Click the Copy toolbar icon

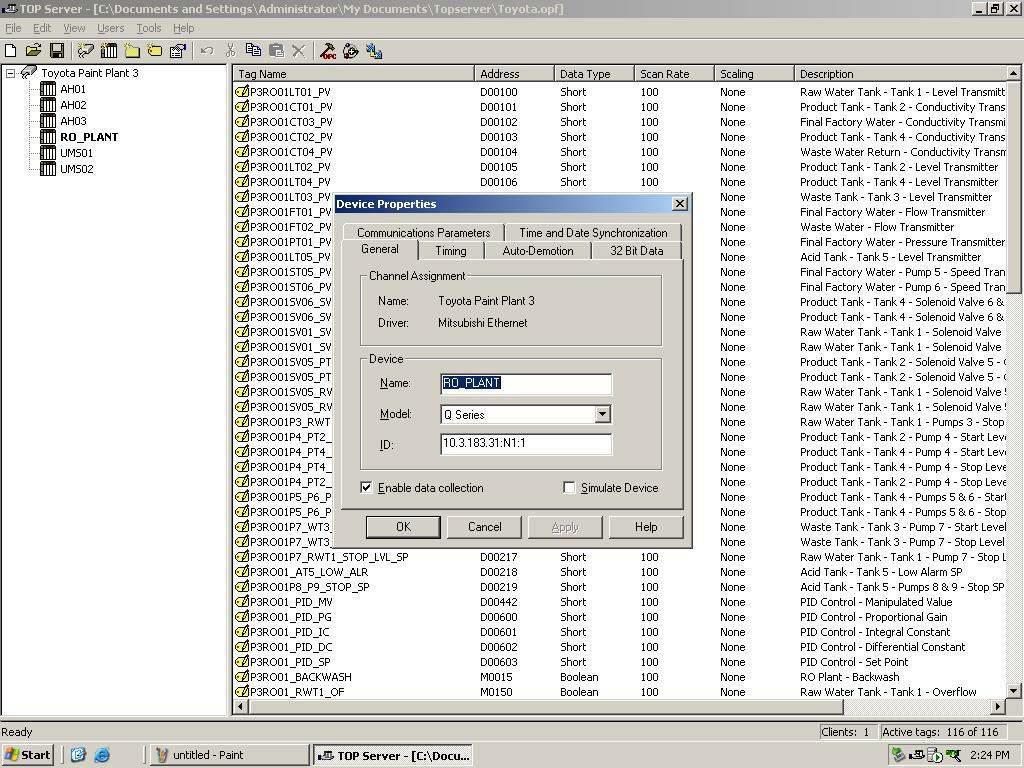click(253, 50)
